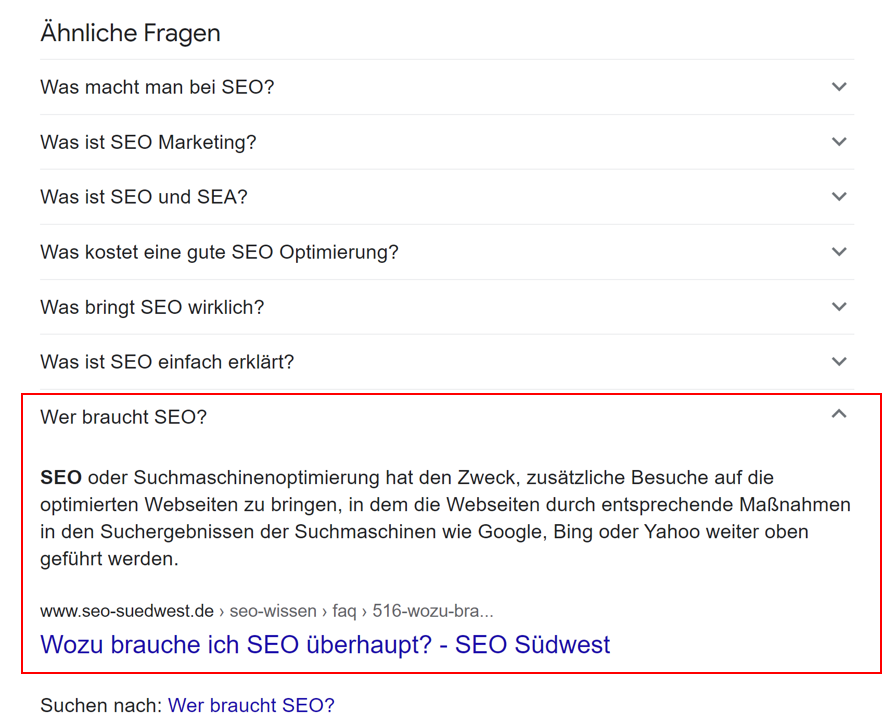Viewport: 896px width, 723px height.
Task: Click the upward chevron on "Wer braucht SEO?"
Action: [840, 412]
